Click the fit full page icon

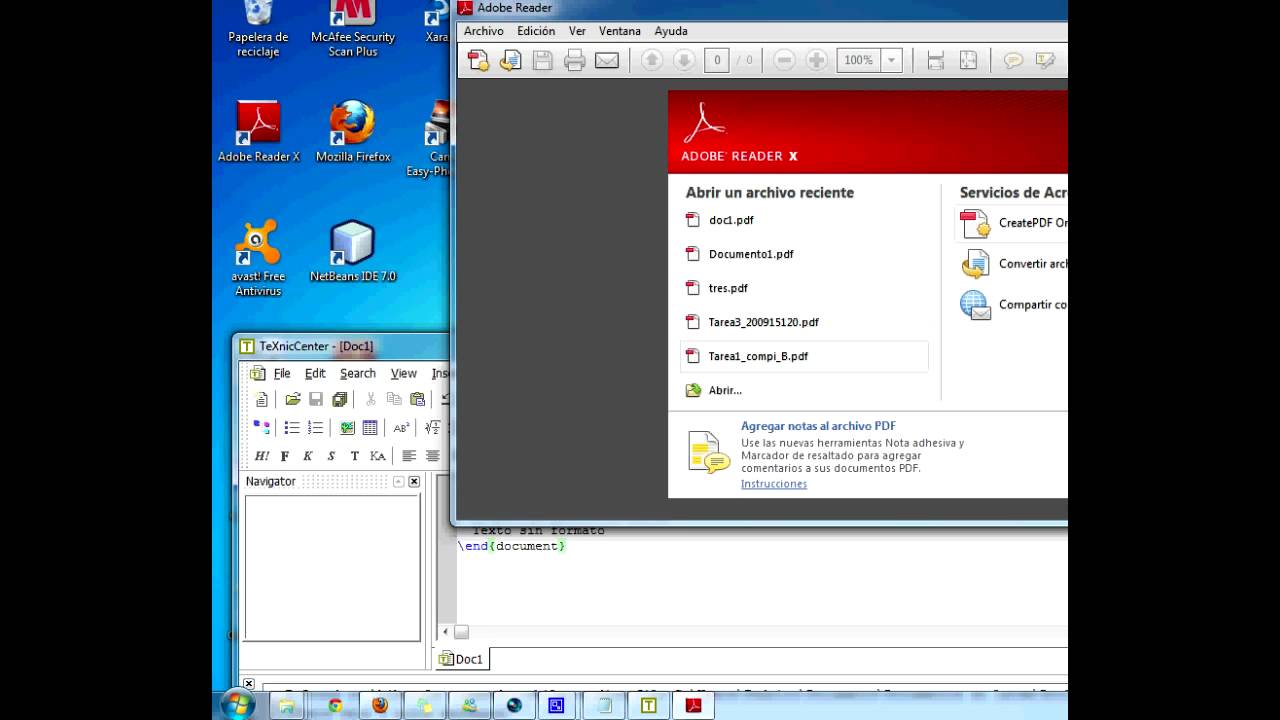968,60
